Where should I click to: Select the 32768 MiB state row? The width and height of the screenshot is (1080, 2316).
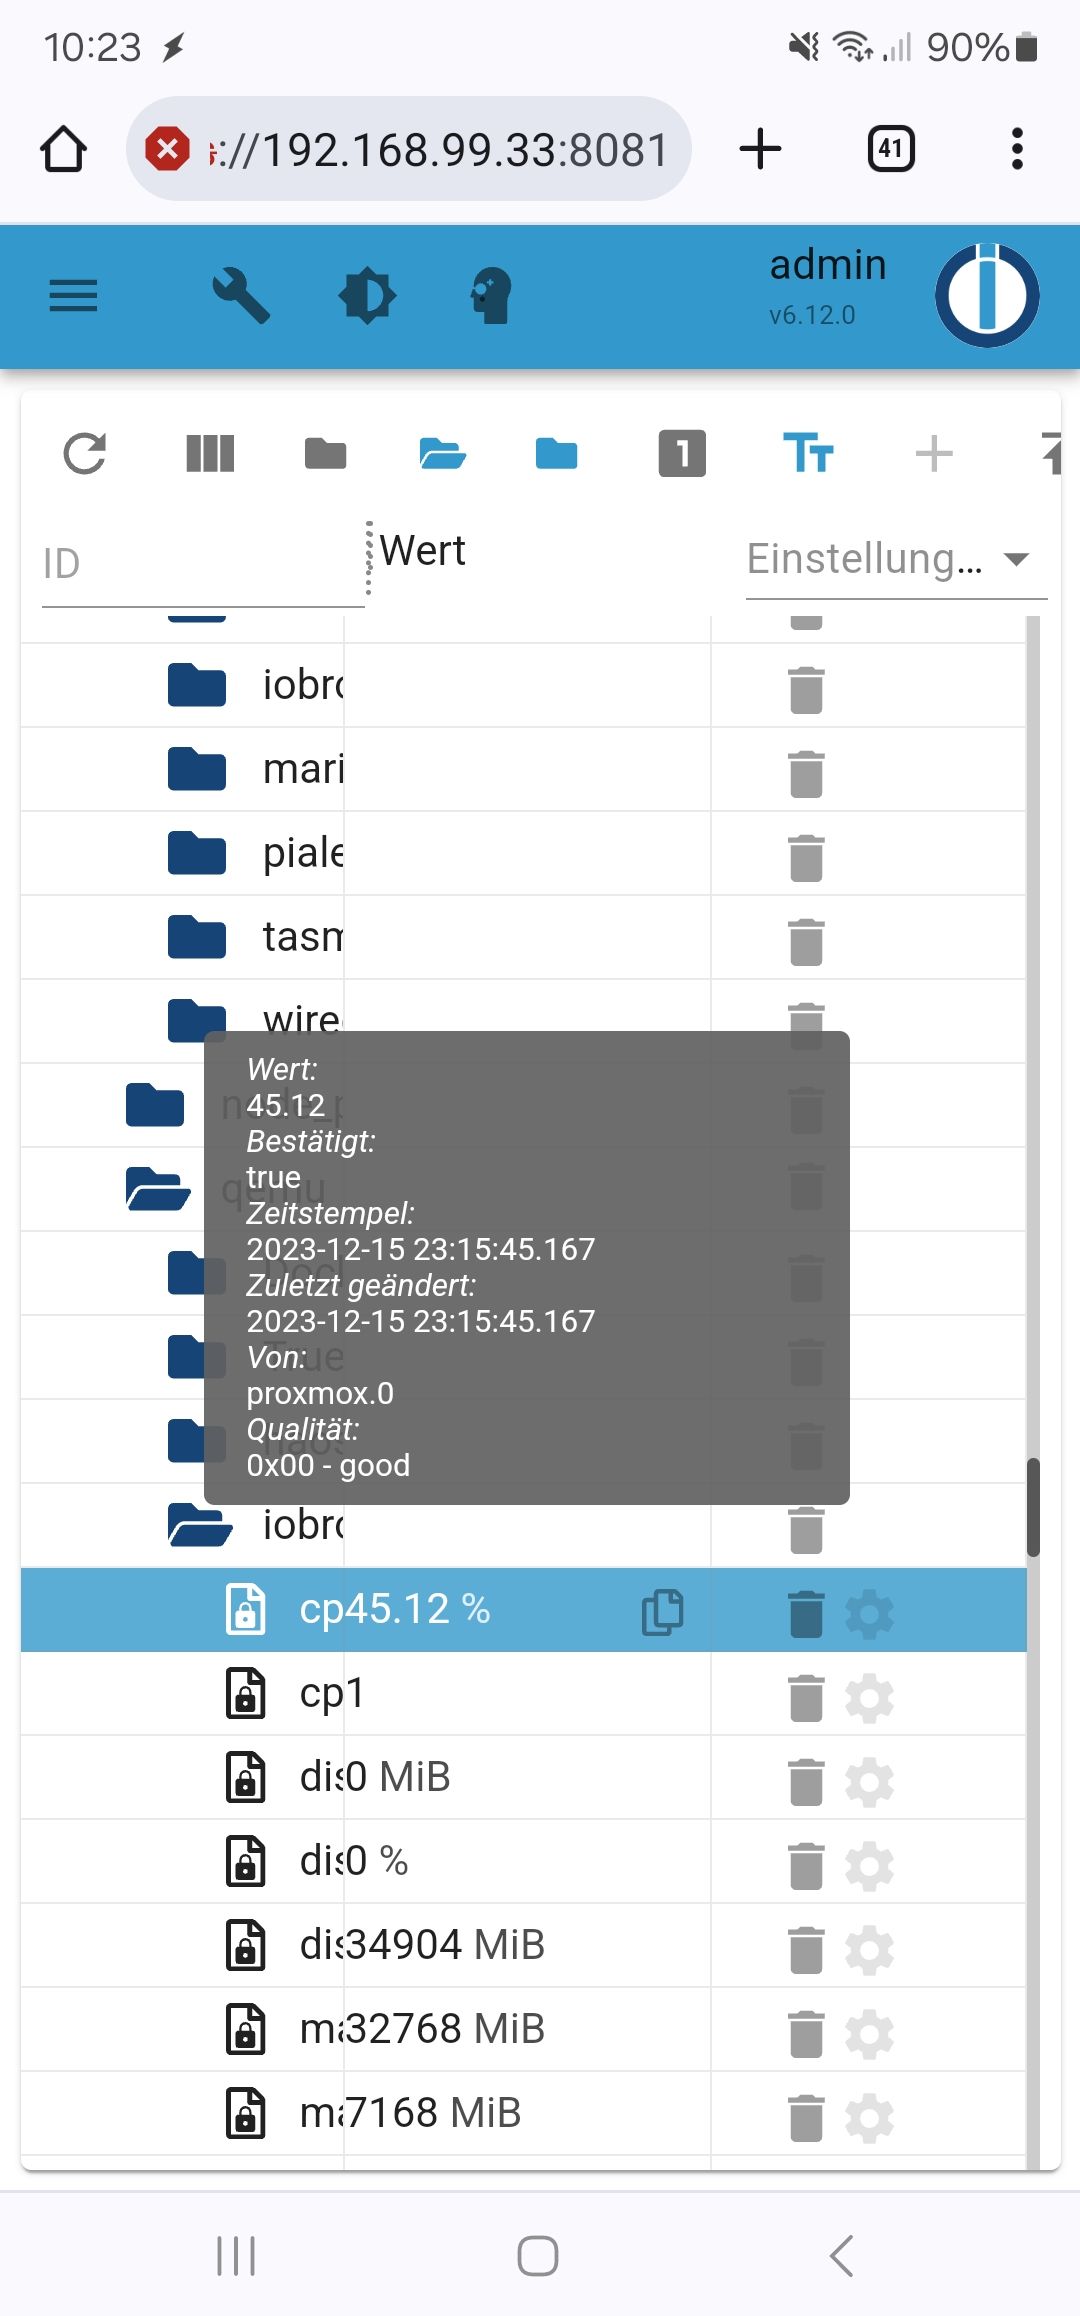coord(524,2029)
